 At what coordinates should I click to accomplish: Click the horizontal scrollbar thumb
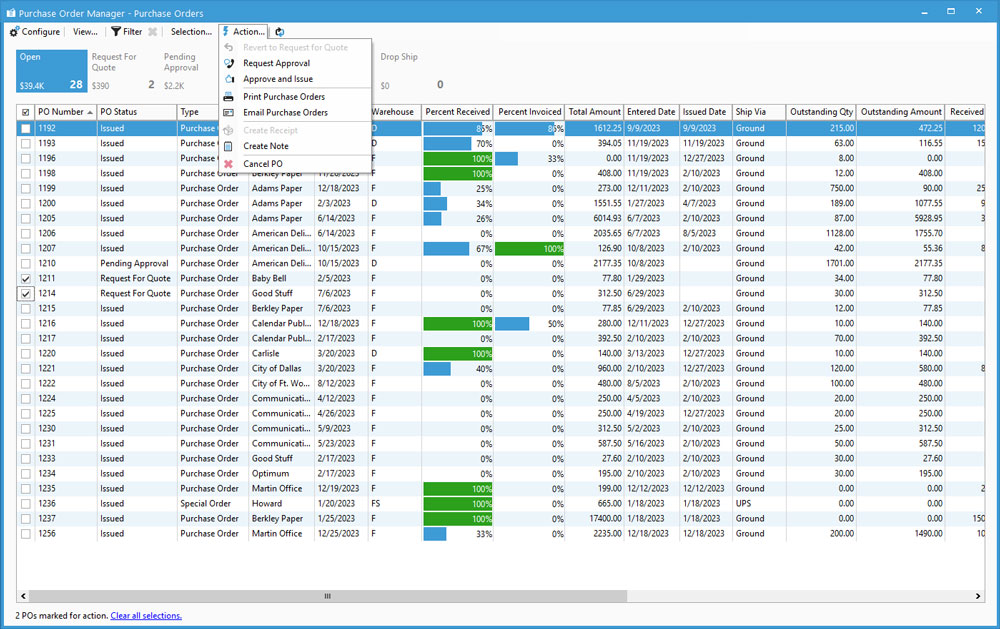(x=327, y=596)
